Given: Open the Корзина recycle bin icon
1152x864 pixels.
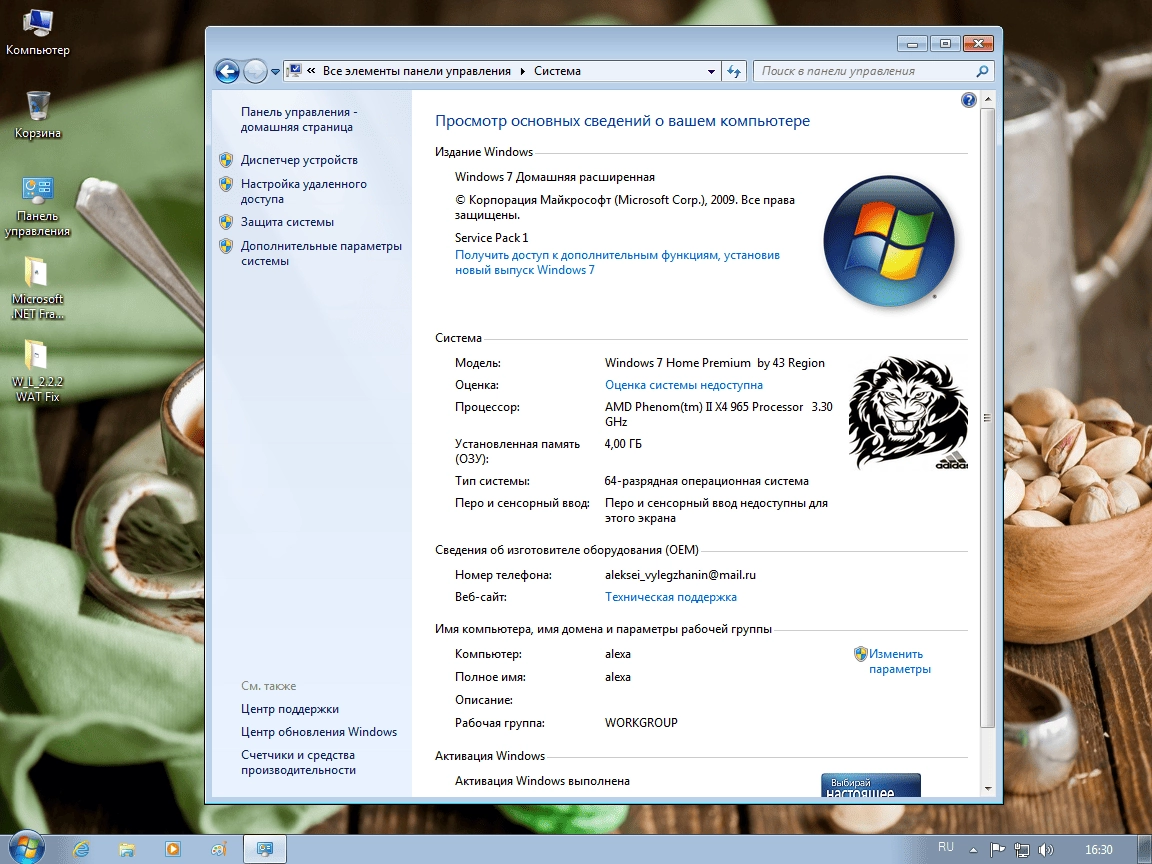Looking at the screenshot, I should (x=37, y=115).
